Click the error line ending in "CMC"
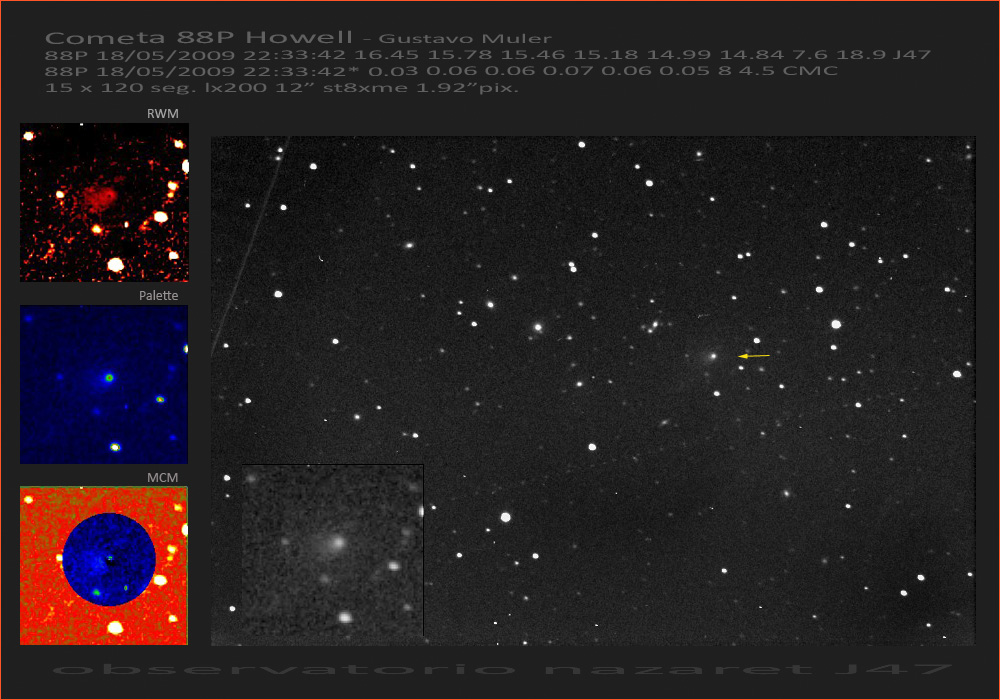Image resolution: width=1000 pixels, height=700 pixels. (441, 71)
